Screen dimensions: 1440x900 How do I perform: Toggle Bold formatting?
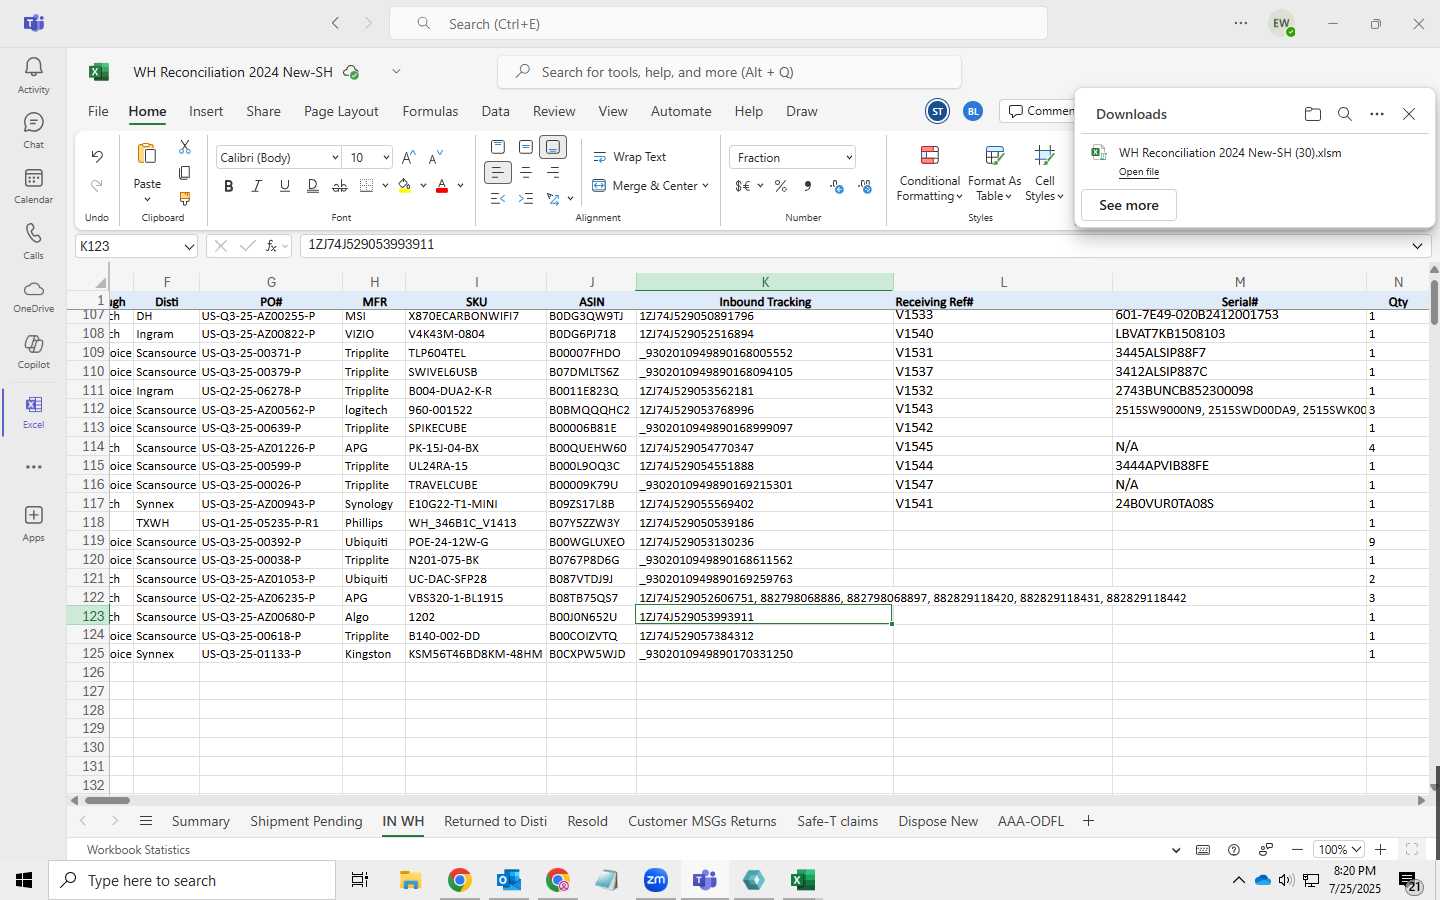(229, 186)
